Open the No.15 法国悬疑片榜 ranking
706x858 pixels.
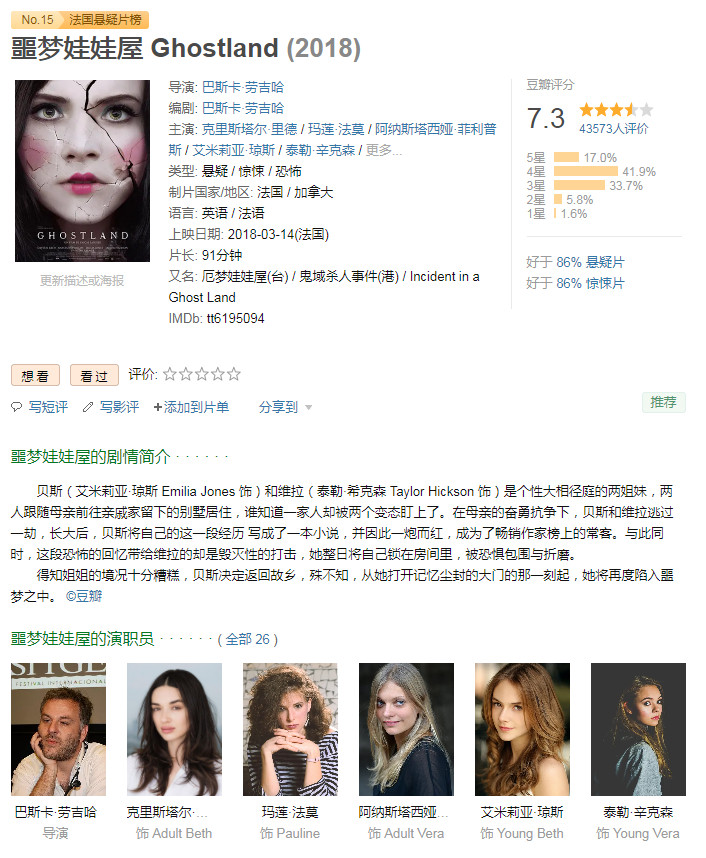(80, 20)
